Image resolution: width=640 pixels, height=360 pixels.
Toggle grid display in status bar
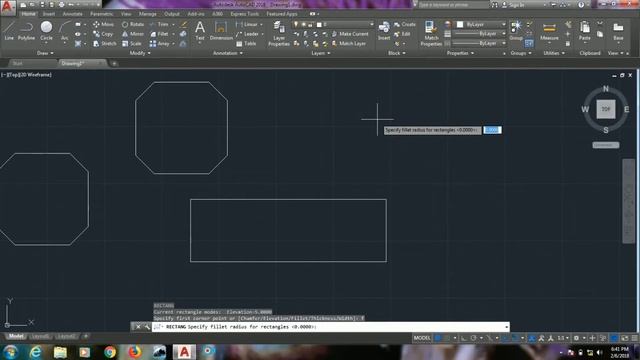438,338
